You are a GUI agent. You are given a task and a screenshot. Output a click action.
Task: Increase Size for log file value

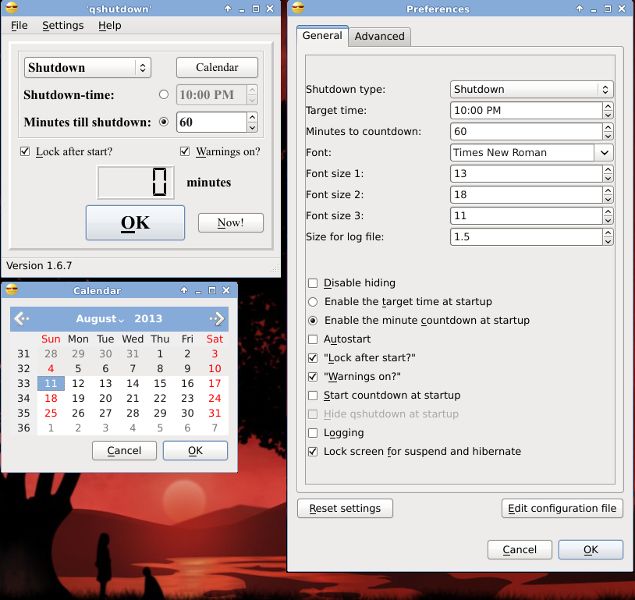pyautogui.click(x=607, y=232)
